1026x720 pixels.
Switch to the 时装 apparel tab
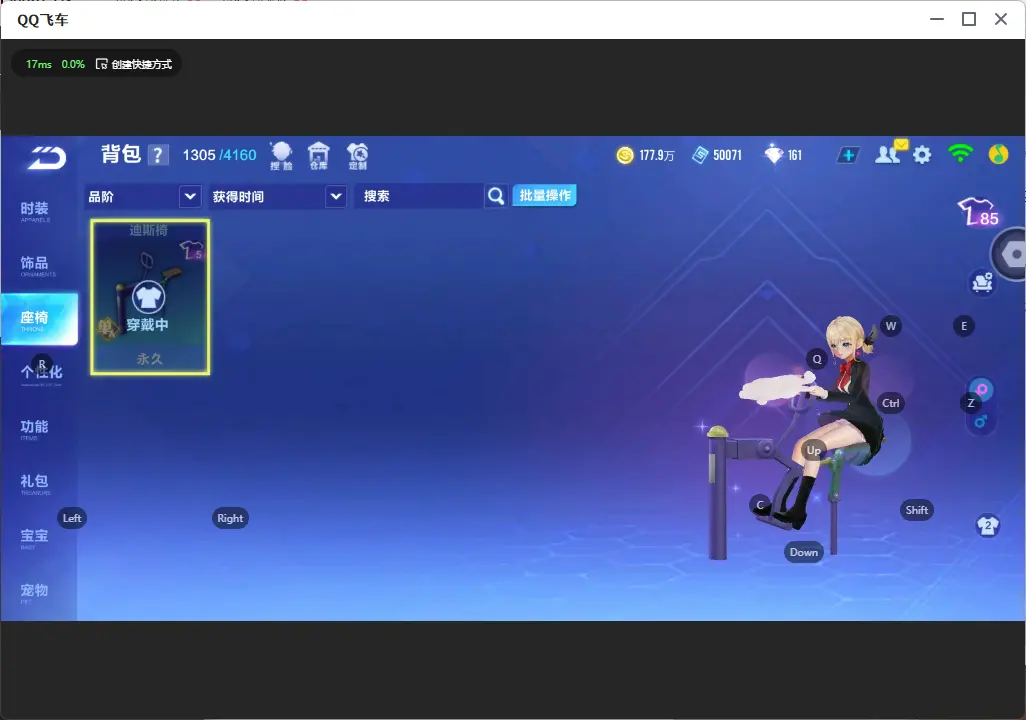[35, 211]
